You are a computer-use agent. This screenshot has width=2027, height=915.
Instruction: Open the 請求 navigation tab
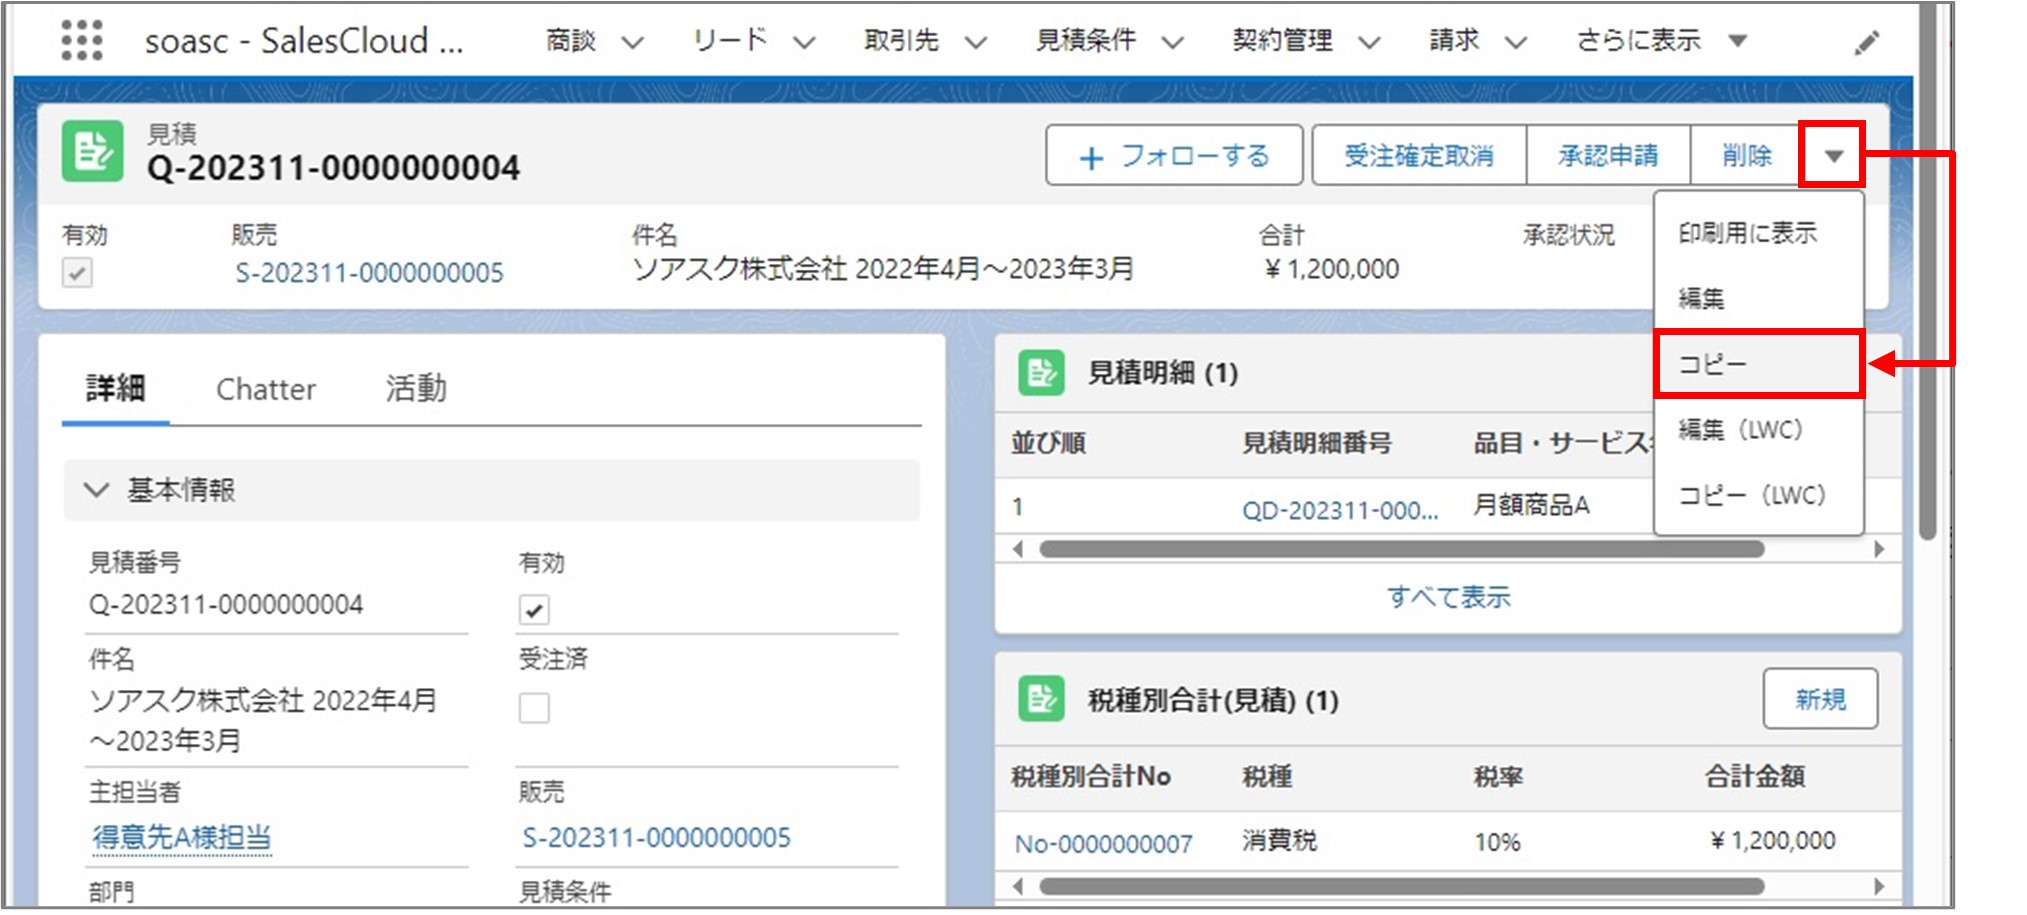pos(1454,41)
